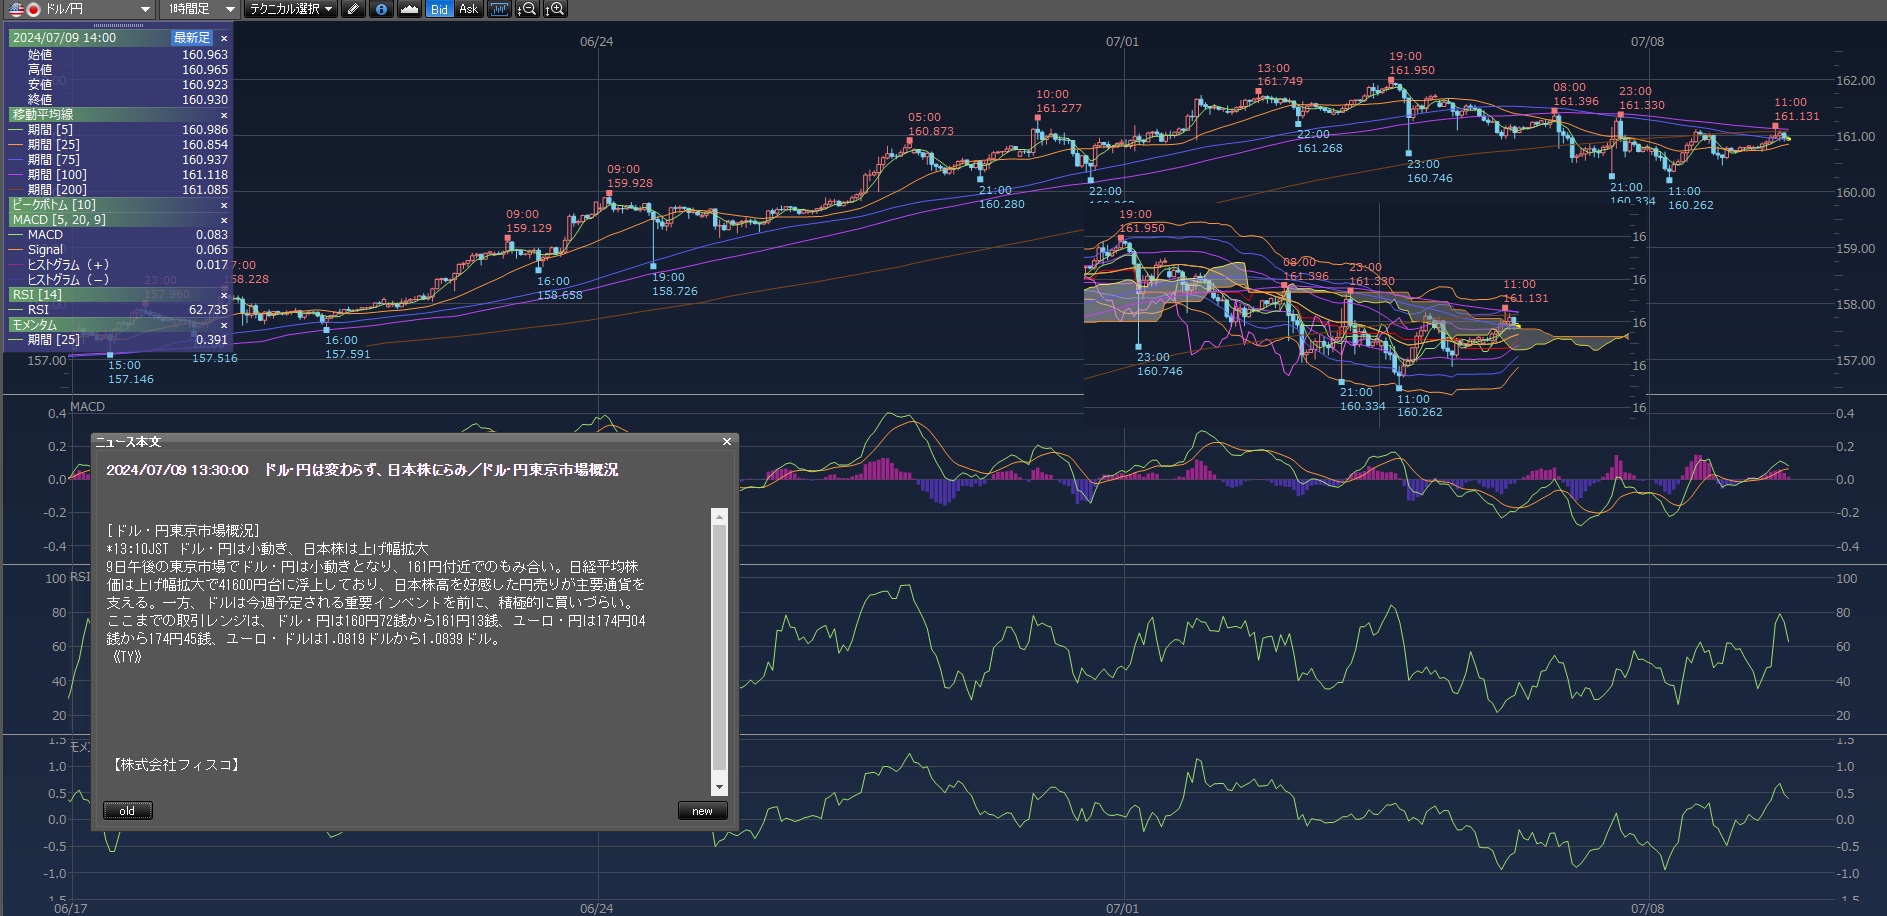Click the news text vertical scrollbar
This screenshot has height=916, width=1887.
(x=719, y=650)
